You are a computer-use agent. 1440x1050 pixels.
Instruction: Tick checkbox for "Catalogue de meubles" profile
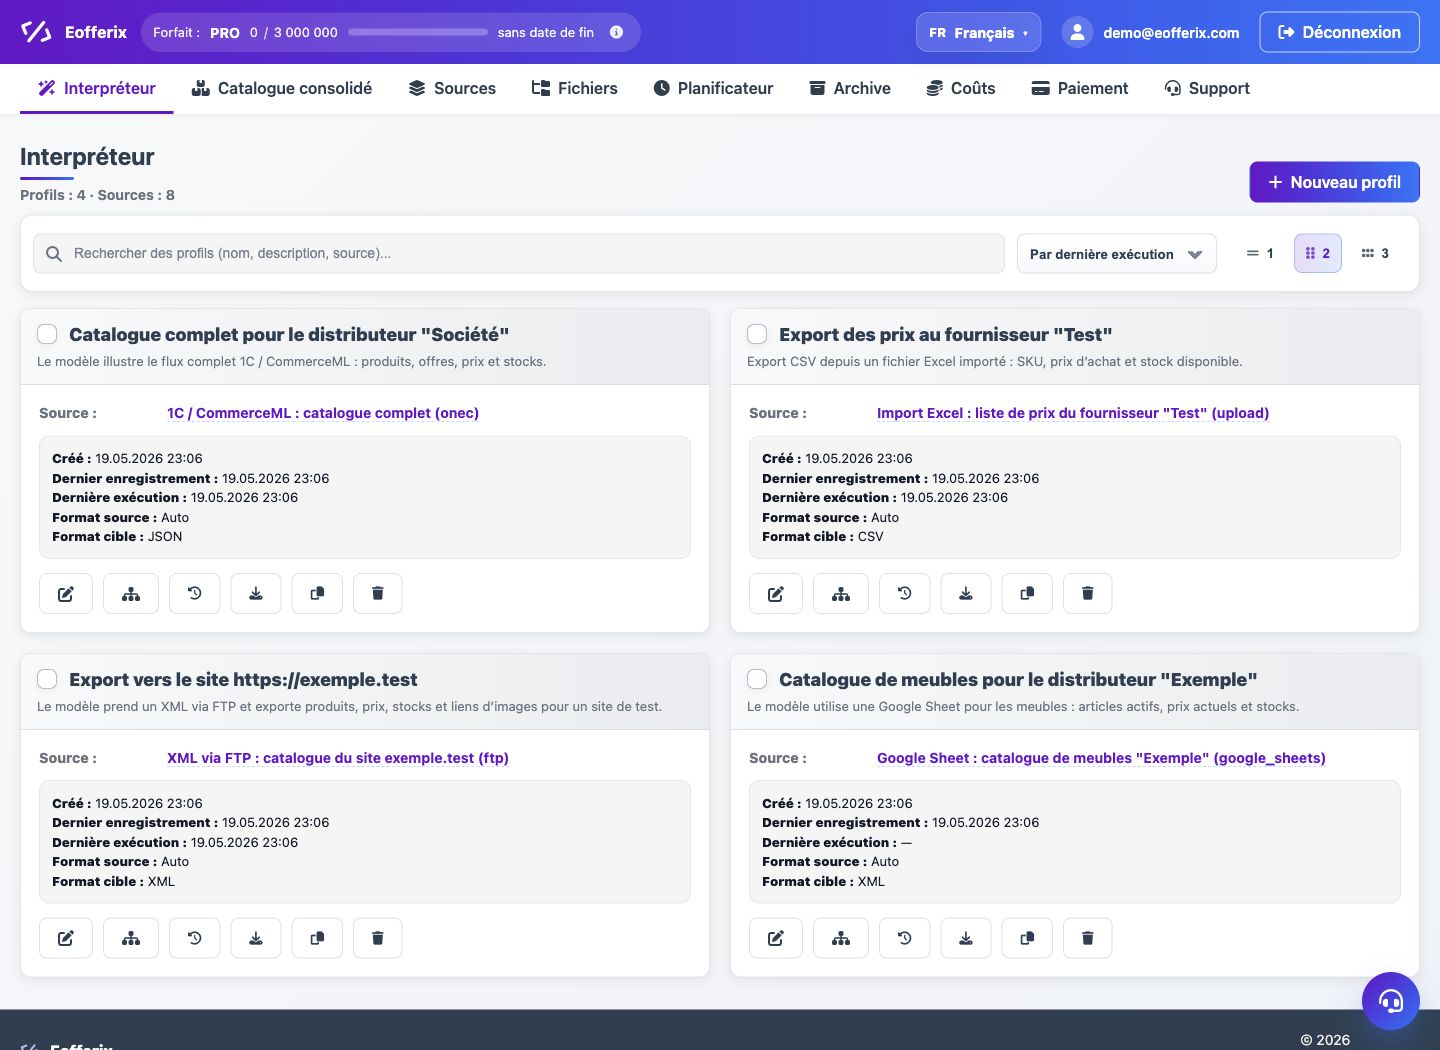757,679
